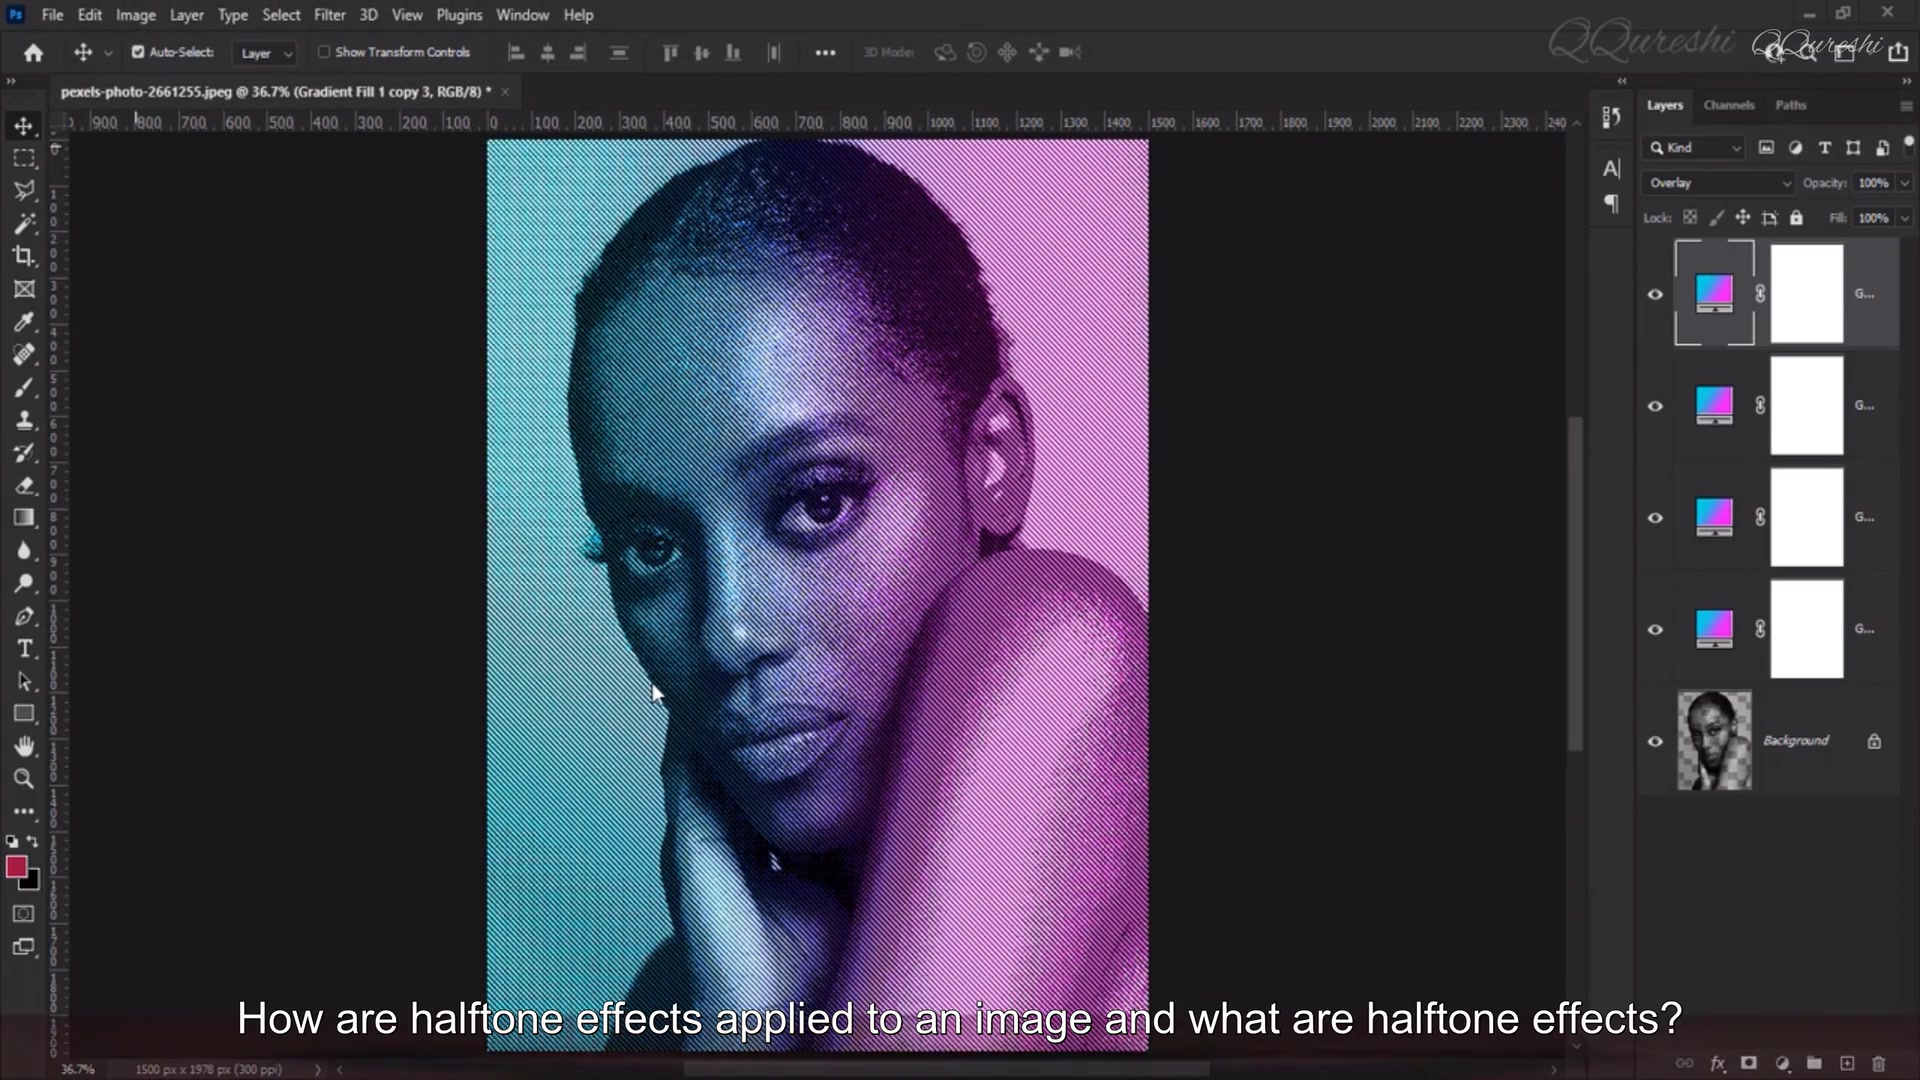Select the Gradient tool
1920x1080 pixels.
click(x=24, y=518)
